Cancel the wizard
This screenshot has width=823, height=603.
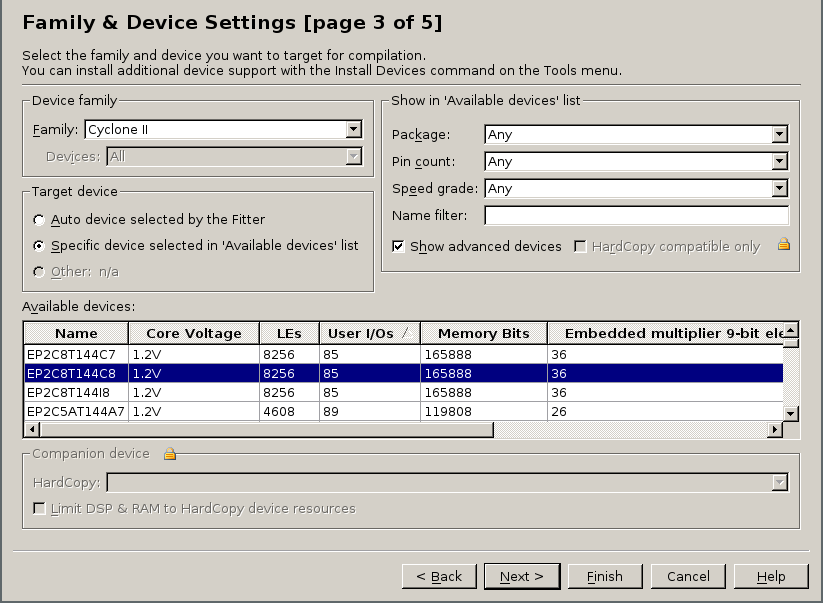coord(688,576)
